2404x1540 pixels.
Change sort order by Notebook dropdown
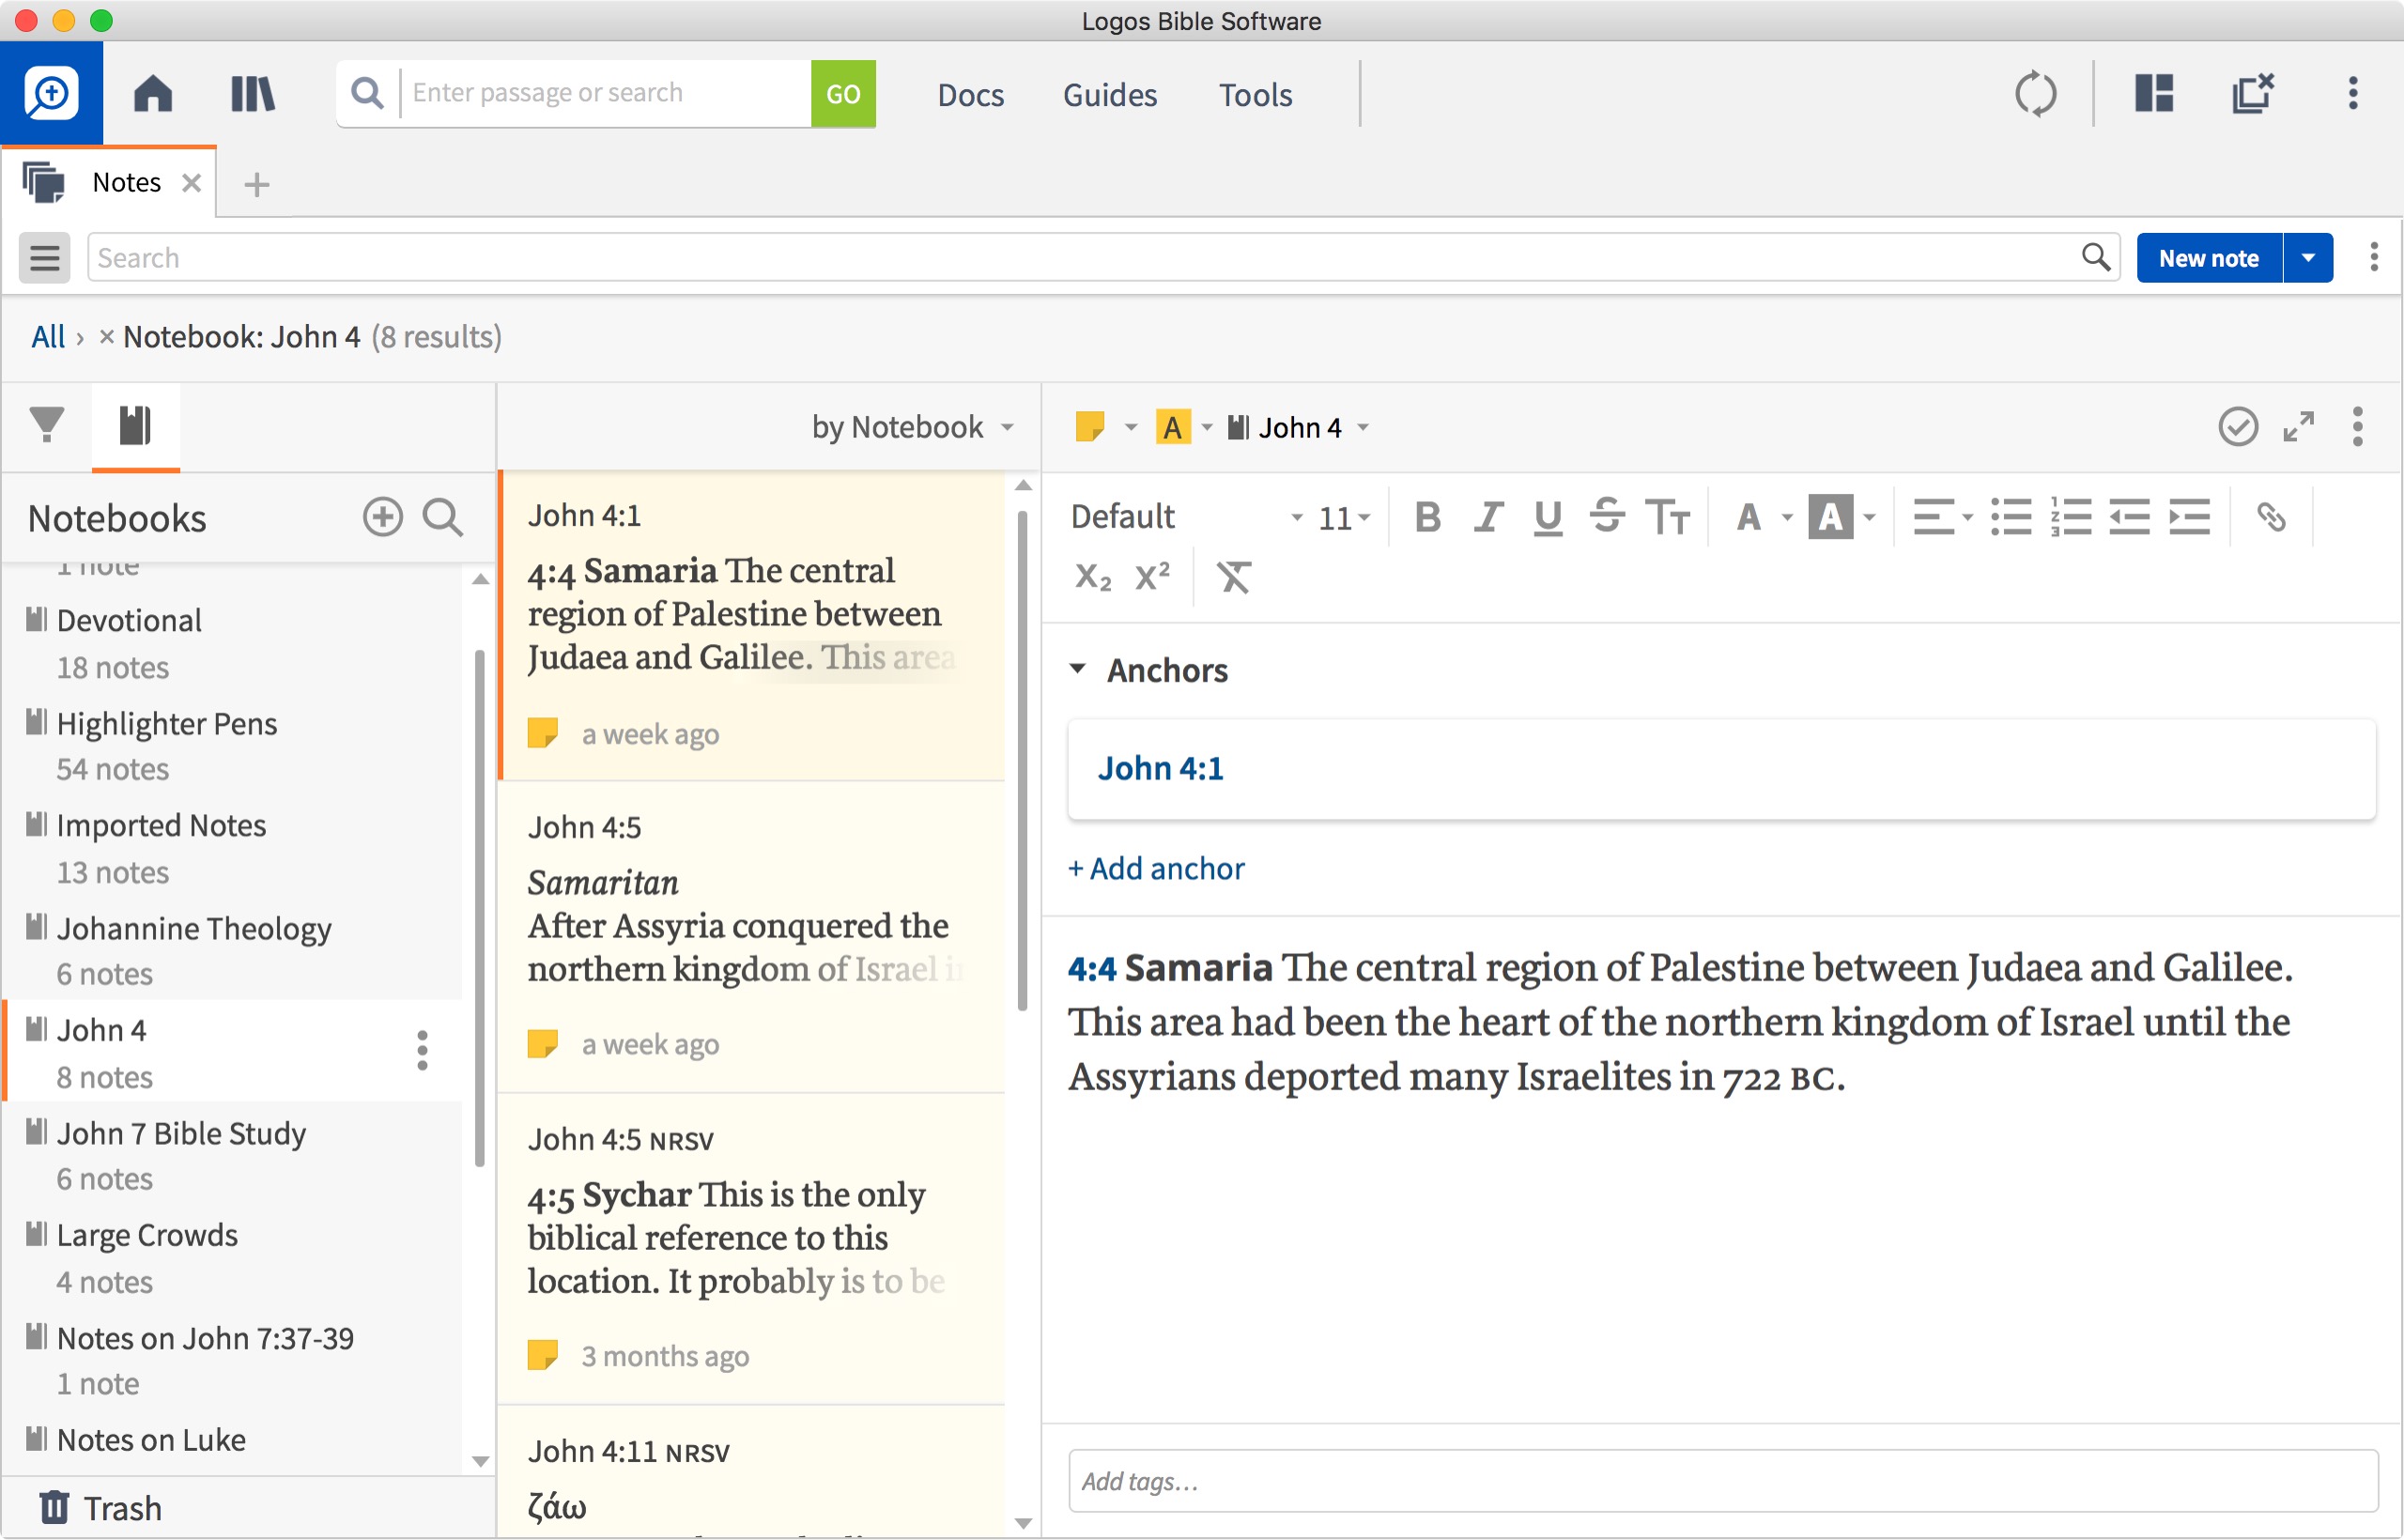pyautogui.click(x=913, y=427)
